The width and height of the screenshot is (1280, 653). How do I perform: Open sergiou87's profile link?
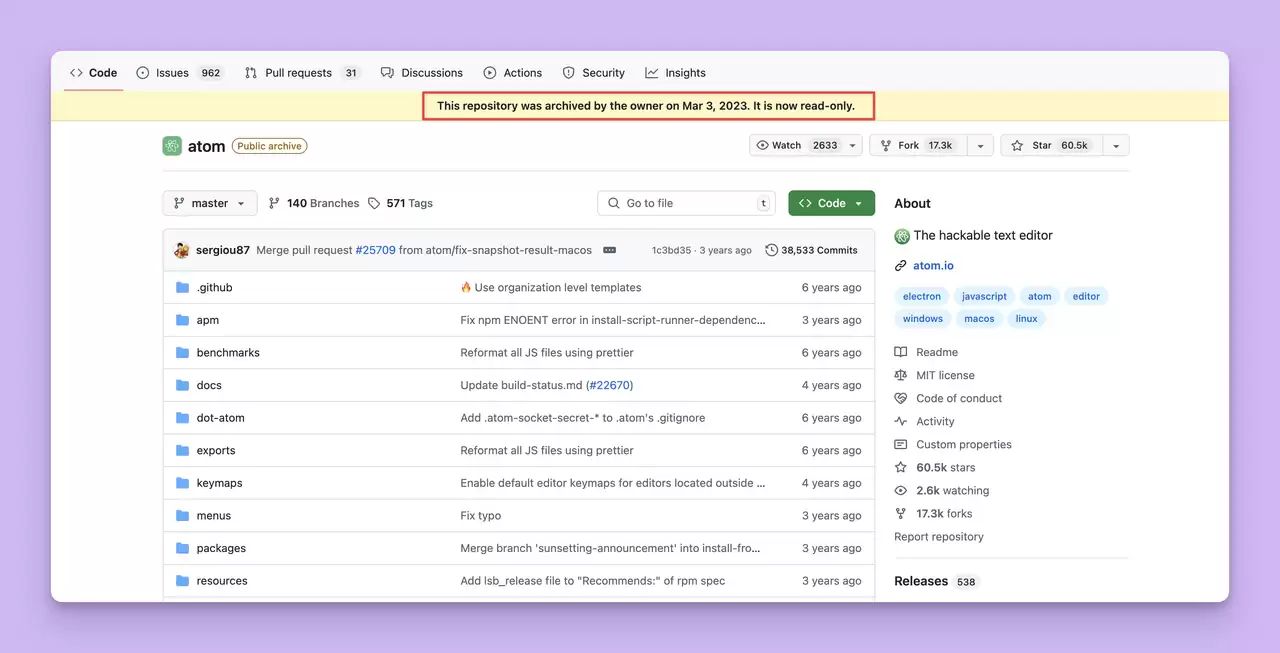tap(223, 250)
